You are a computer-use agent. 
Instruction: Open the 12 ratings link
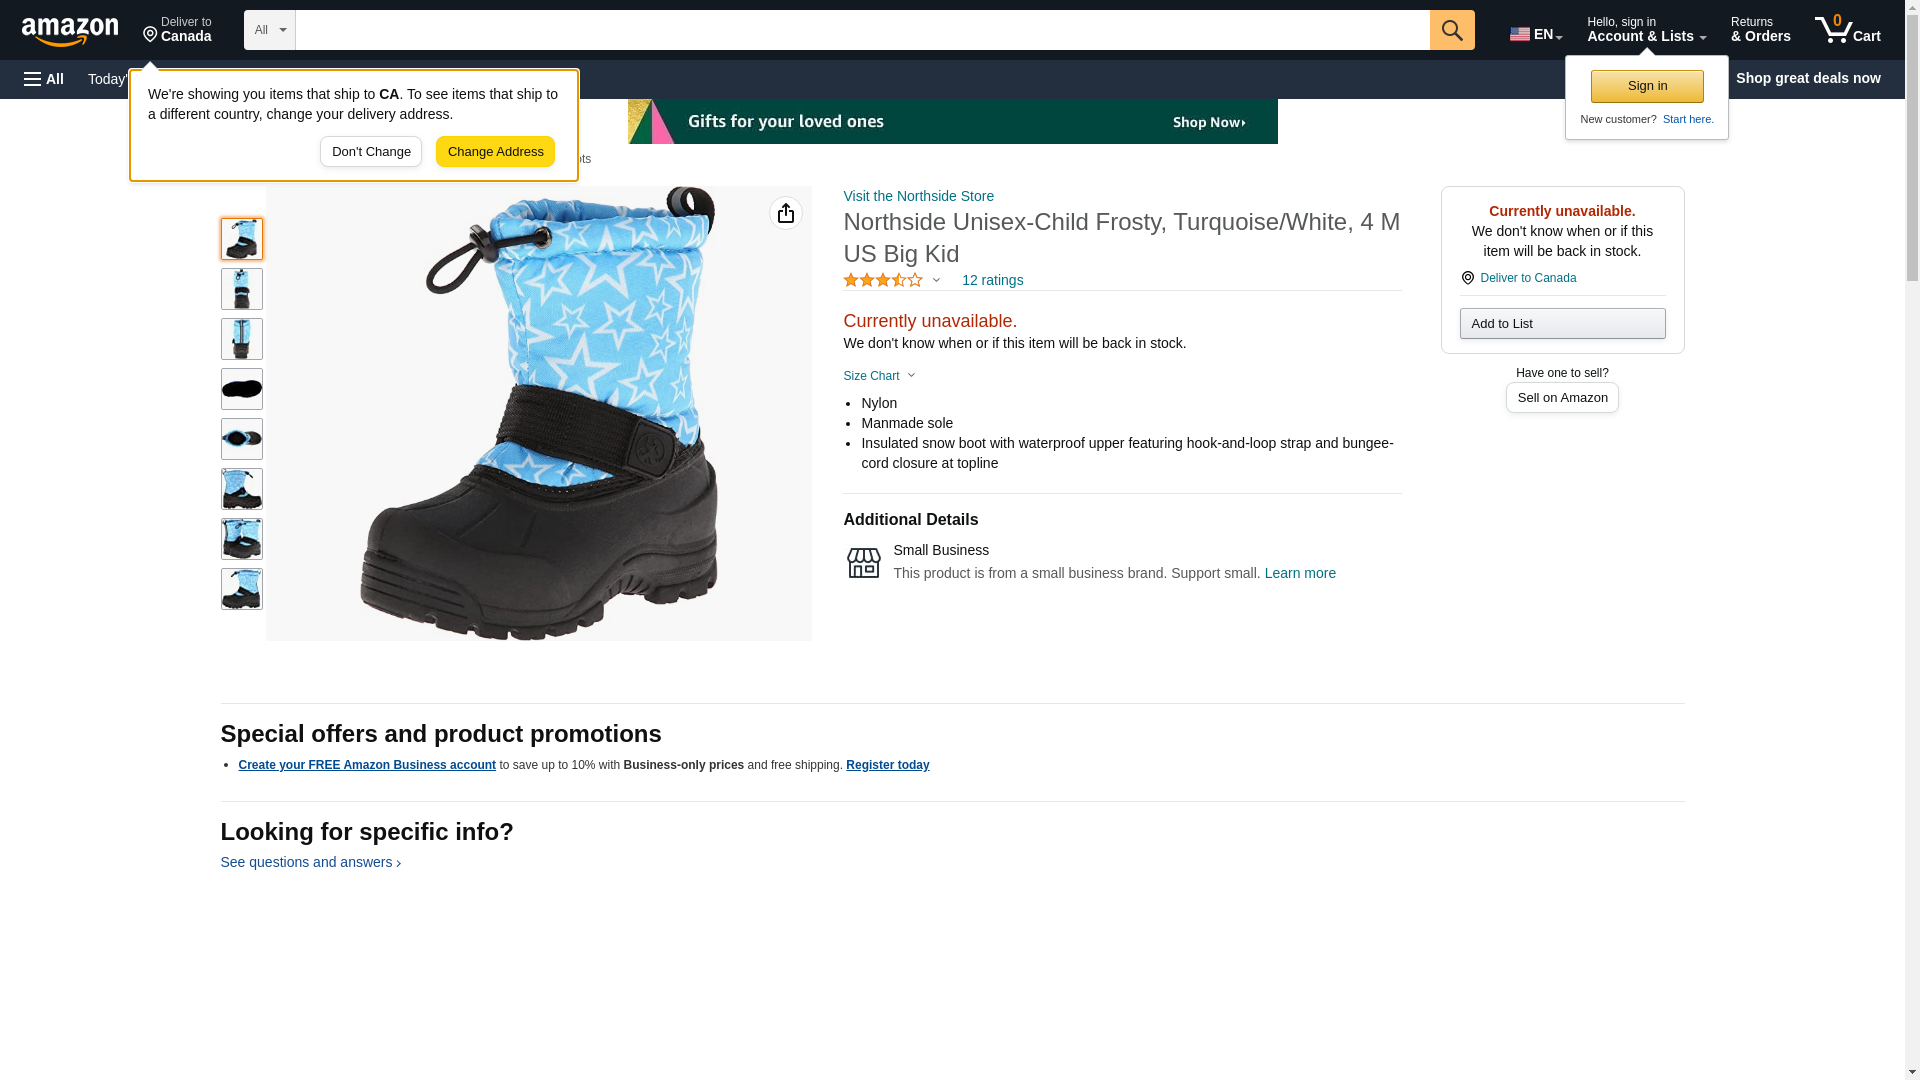pos(992,281)
